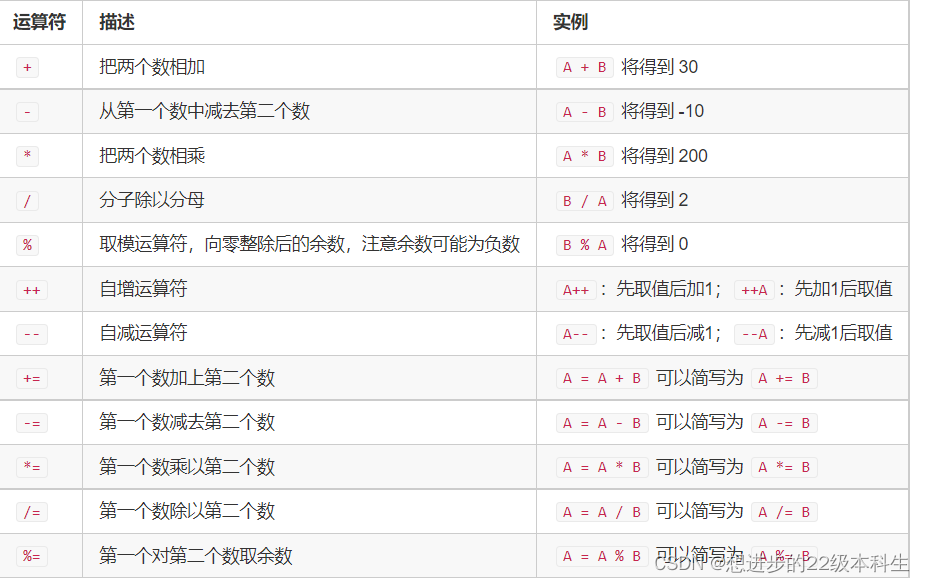This screenshot has height=583, width=925.
Task: Click the 'A = A / B' code example
Action: [602, 512]
